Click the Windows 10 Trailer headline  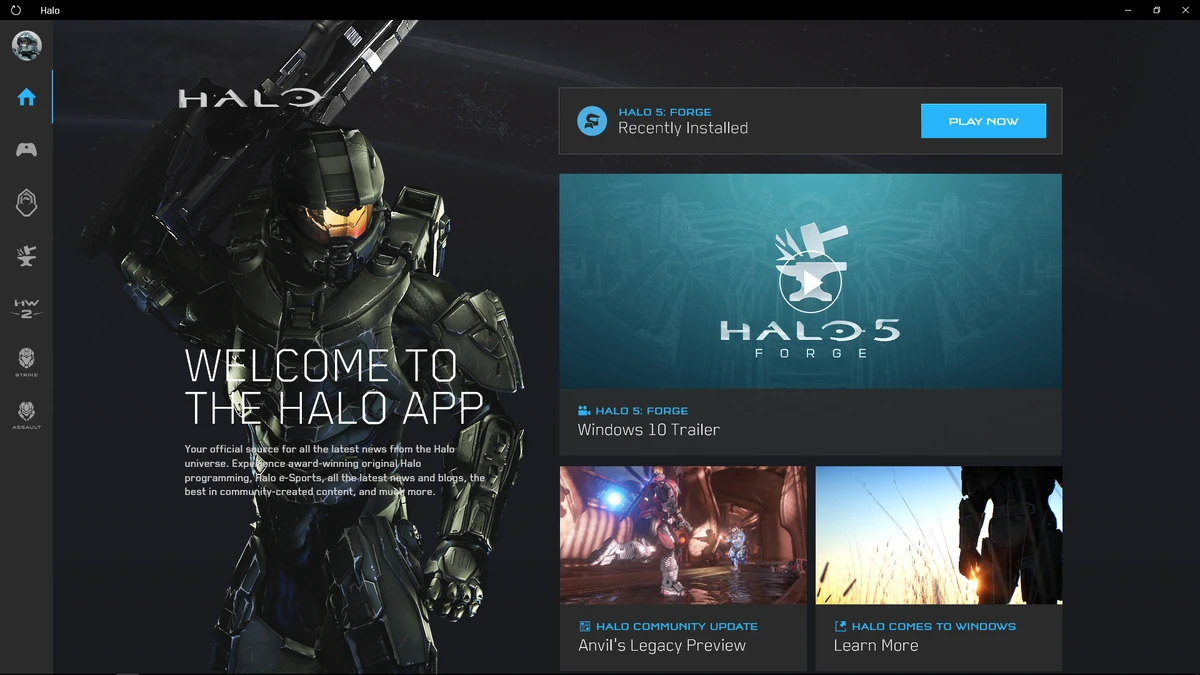pos(649,429)
